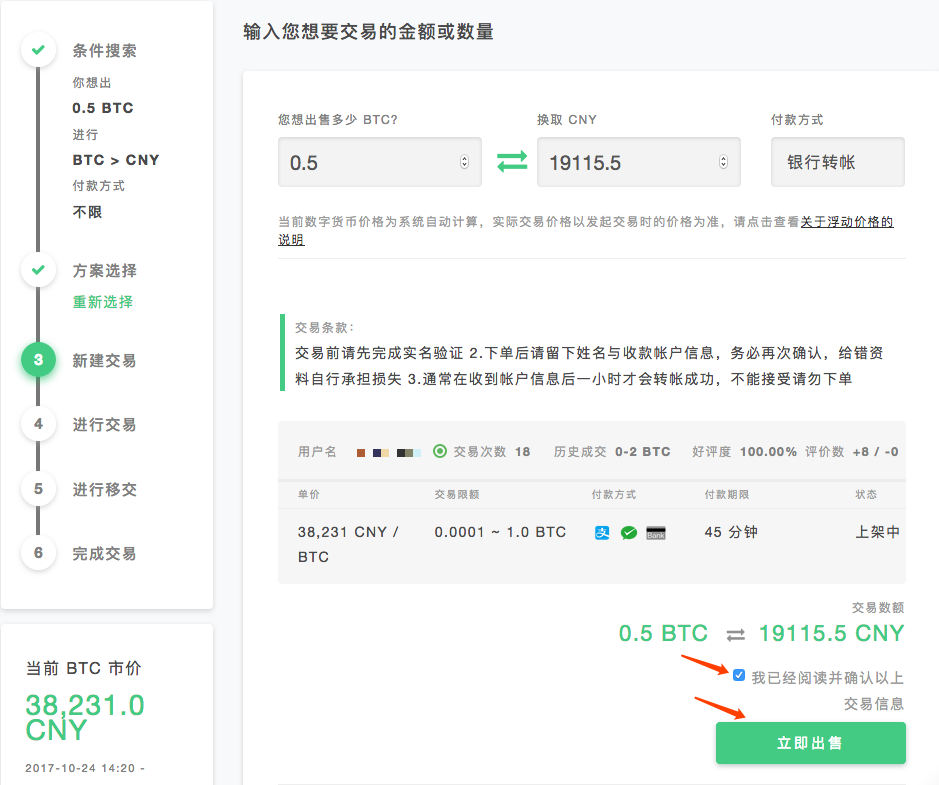Image resolution: width=939 pixels, height=785 pixels.
Task: Click the 输入您想要交易的金额或数量 heading
Action: (x=368, y=32)
